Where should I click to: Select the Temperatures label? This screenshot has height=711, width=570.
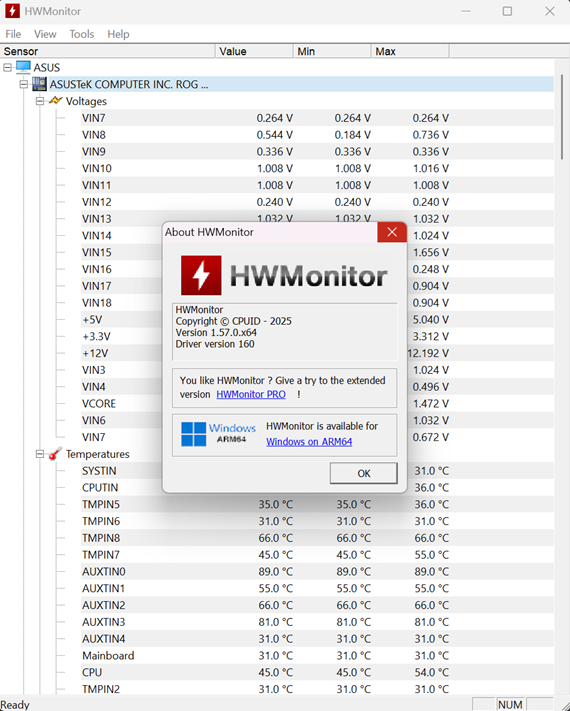pyautogui.click(x=97, y=454)
